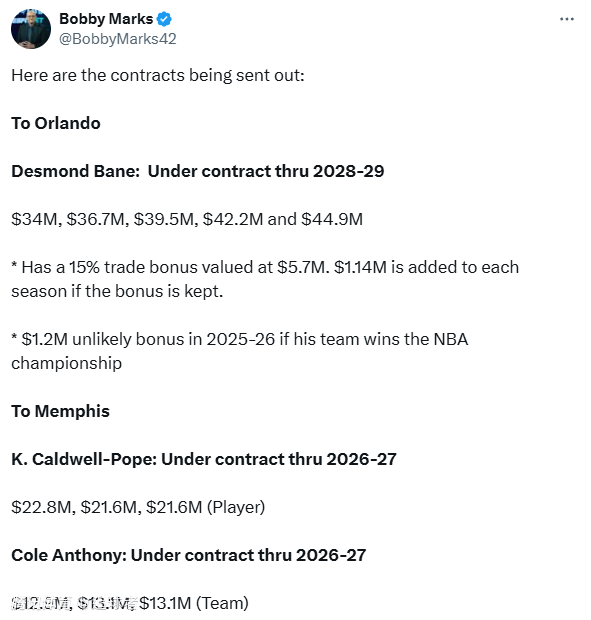The width and height of the screenshot is (591, 620).
Task: Click the $22.8M, $21.6M salary line
Action: 138,507
